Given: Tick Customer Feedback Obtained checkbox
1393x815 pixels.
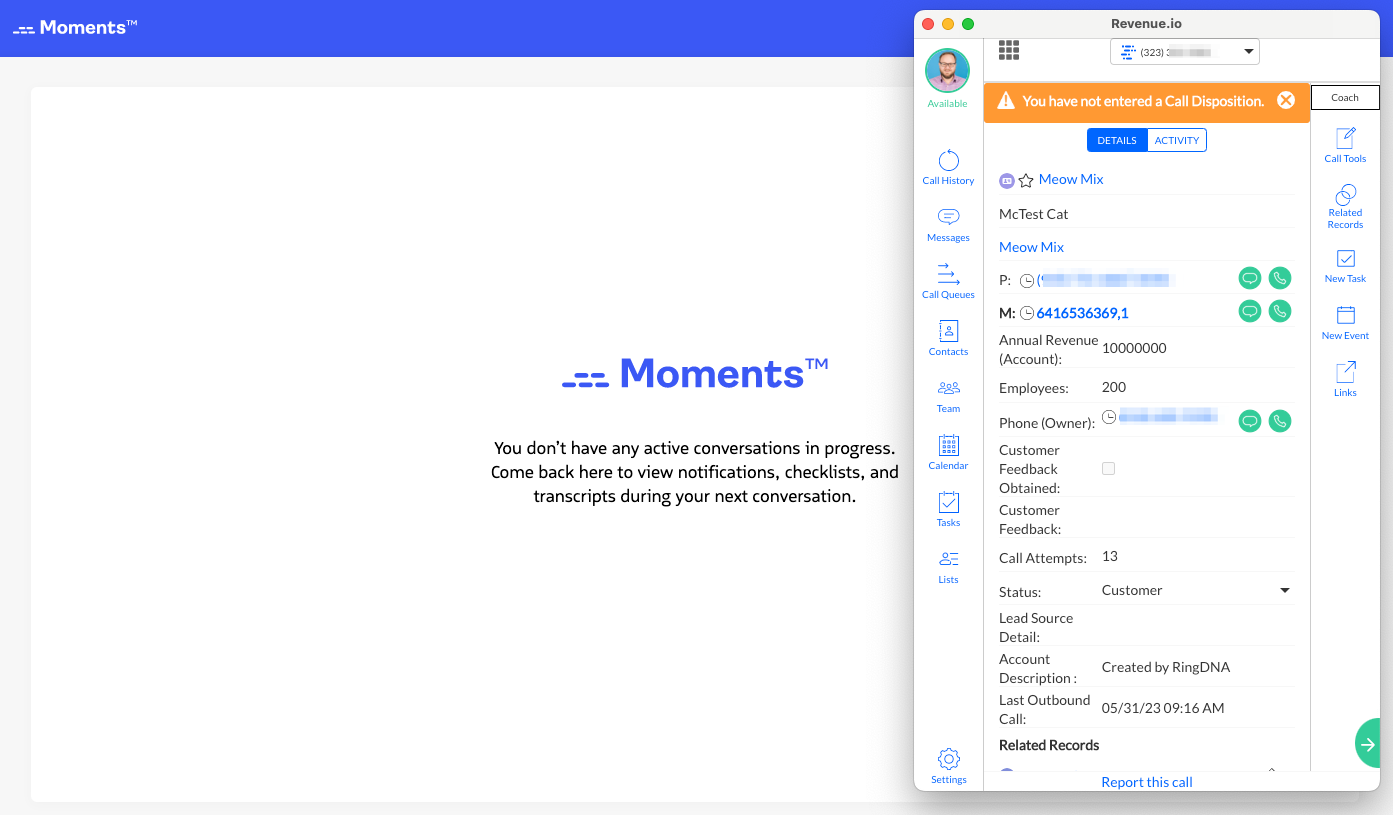Looking at the screenshot, I should pyautogui.click(x=1108, y=468).
